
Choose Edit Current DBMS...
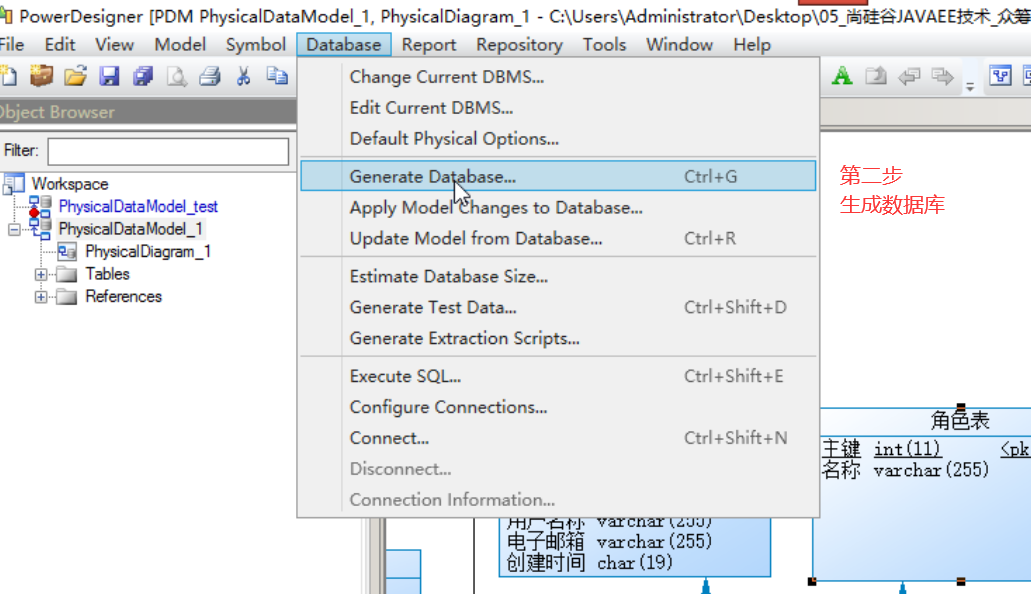(558, 108)
